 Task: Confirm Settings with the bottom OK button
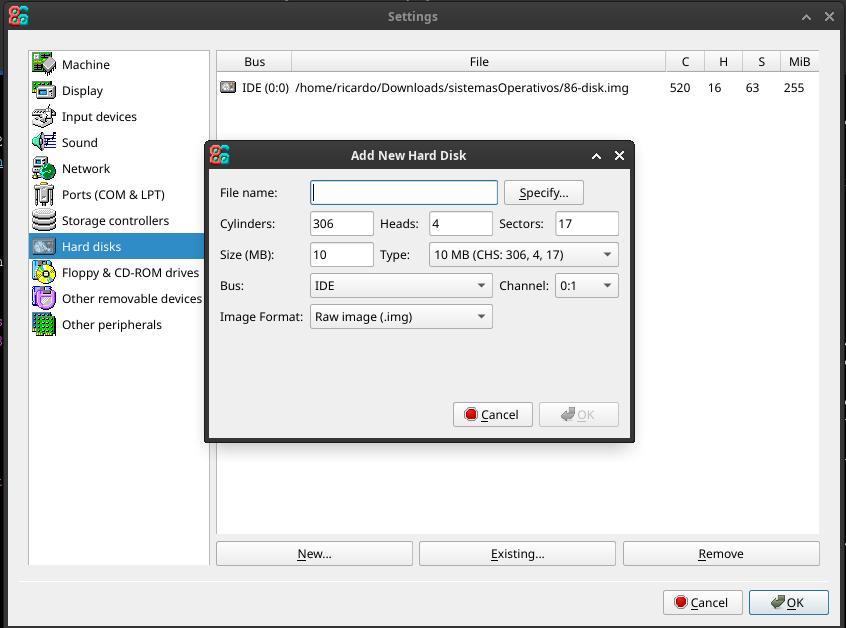pyautogui.click(x=788, y=602)
